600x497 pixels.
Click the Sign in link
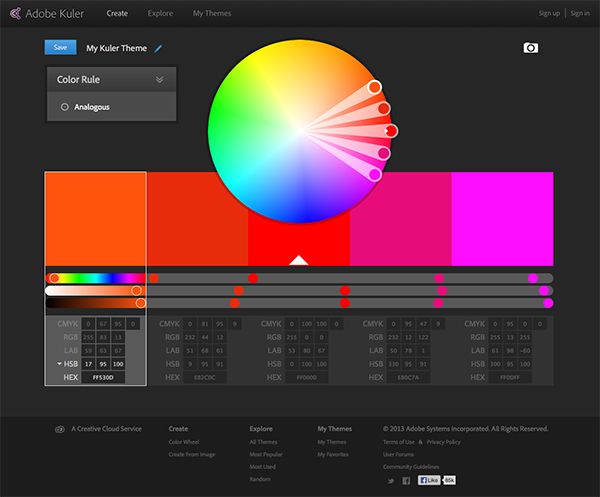pos(580,13)
